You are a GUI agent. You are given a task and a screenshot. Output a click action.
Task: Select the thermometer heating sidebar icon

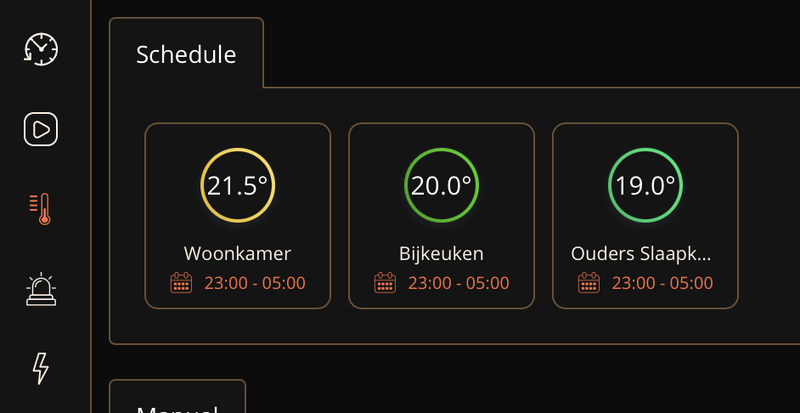(41, 208)
